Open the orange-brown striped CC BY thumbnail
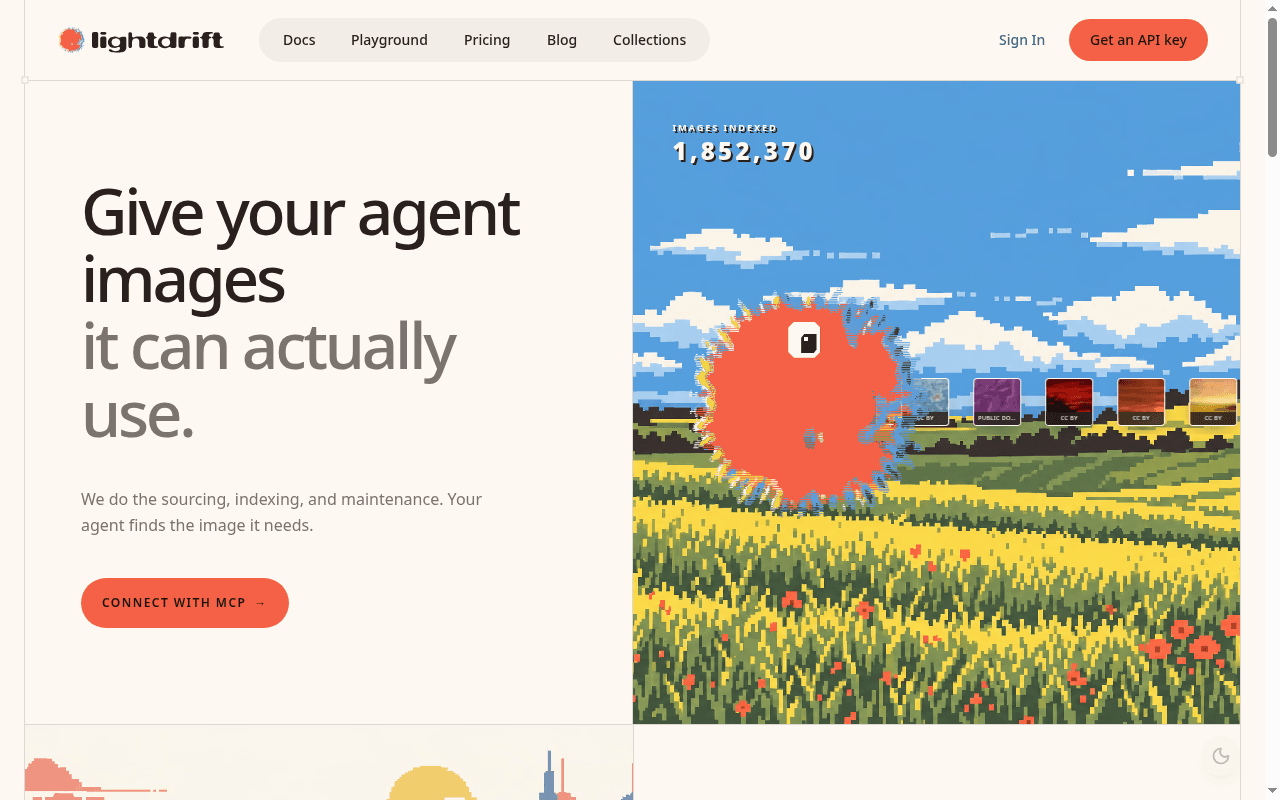Viewport: 1280px width, 800px height. point(1141,402)
